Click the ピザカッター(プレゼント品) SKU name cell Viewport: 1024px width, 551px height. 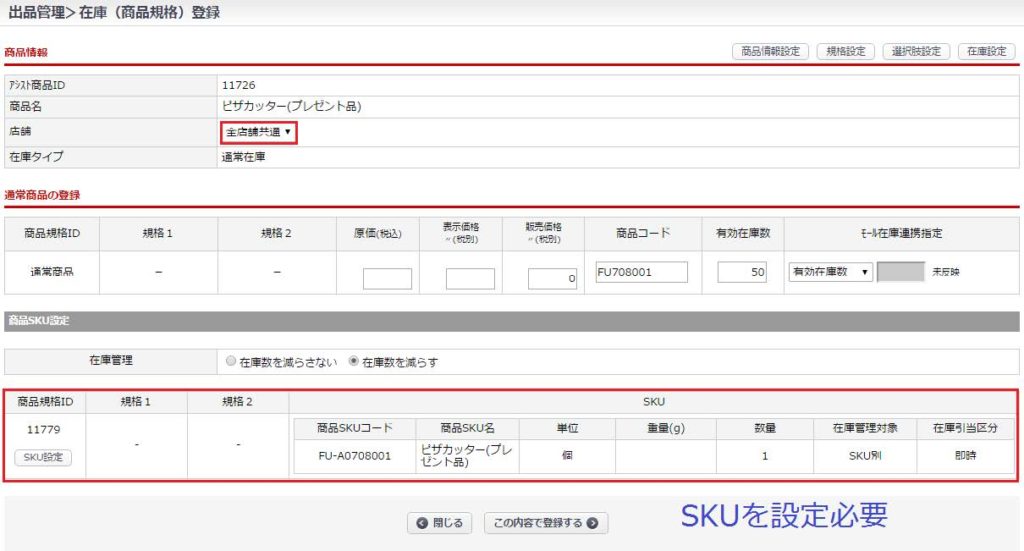click(467, 456)
